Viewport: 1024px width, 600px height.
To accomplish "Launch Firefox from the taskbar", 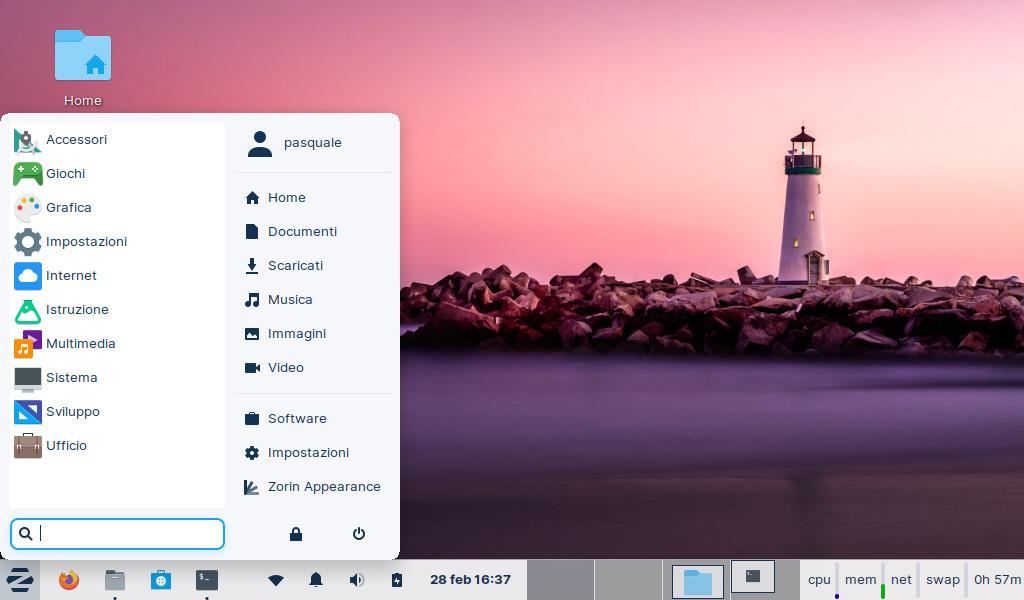I will point(69,580).
